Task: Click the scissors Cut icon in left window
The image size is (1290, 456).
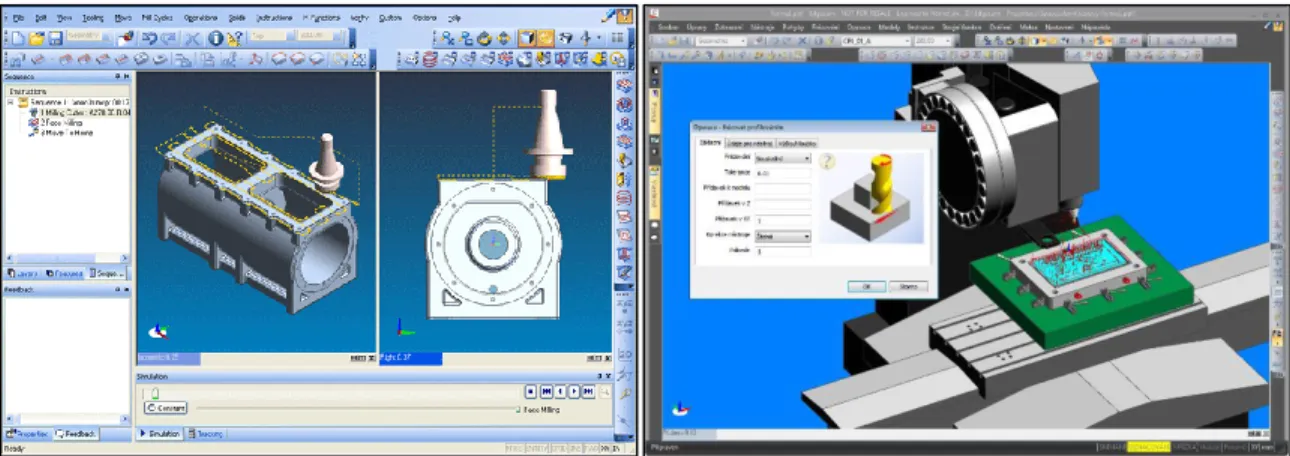Action: (193, 38)
